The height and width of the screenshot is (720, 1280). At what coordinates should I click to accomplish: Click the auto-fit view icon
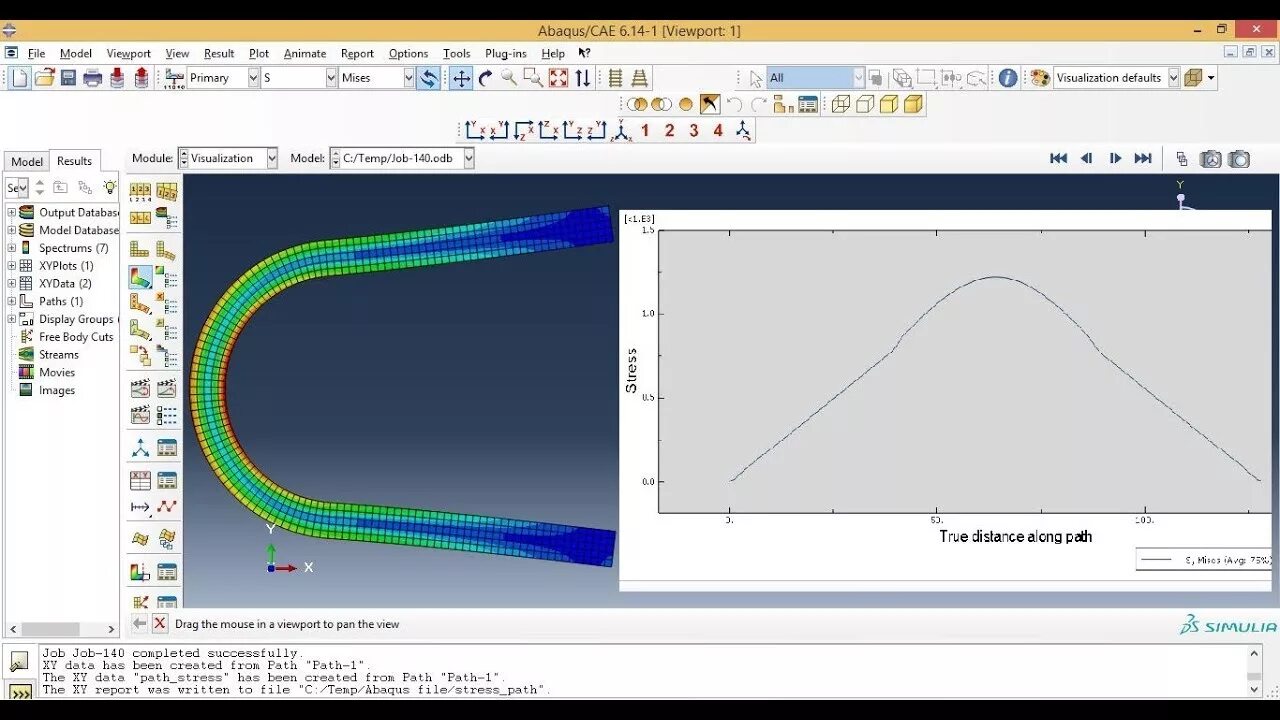click(x=558, y=78)
